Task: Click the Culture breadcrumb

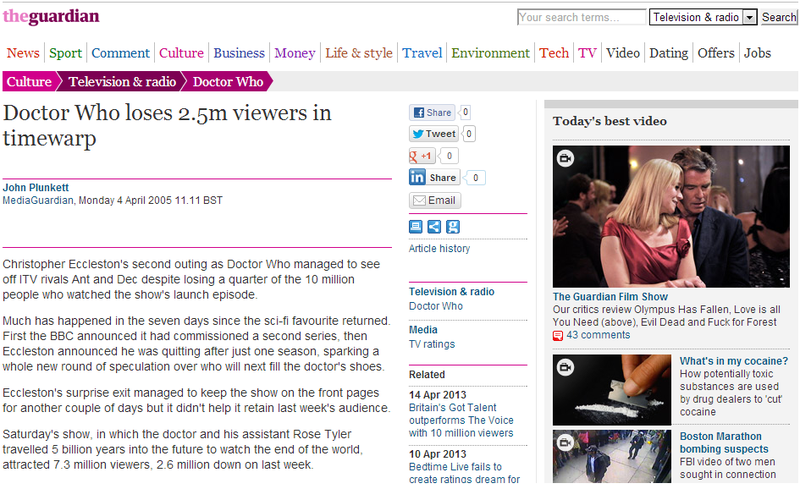Action: point(29,82)
